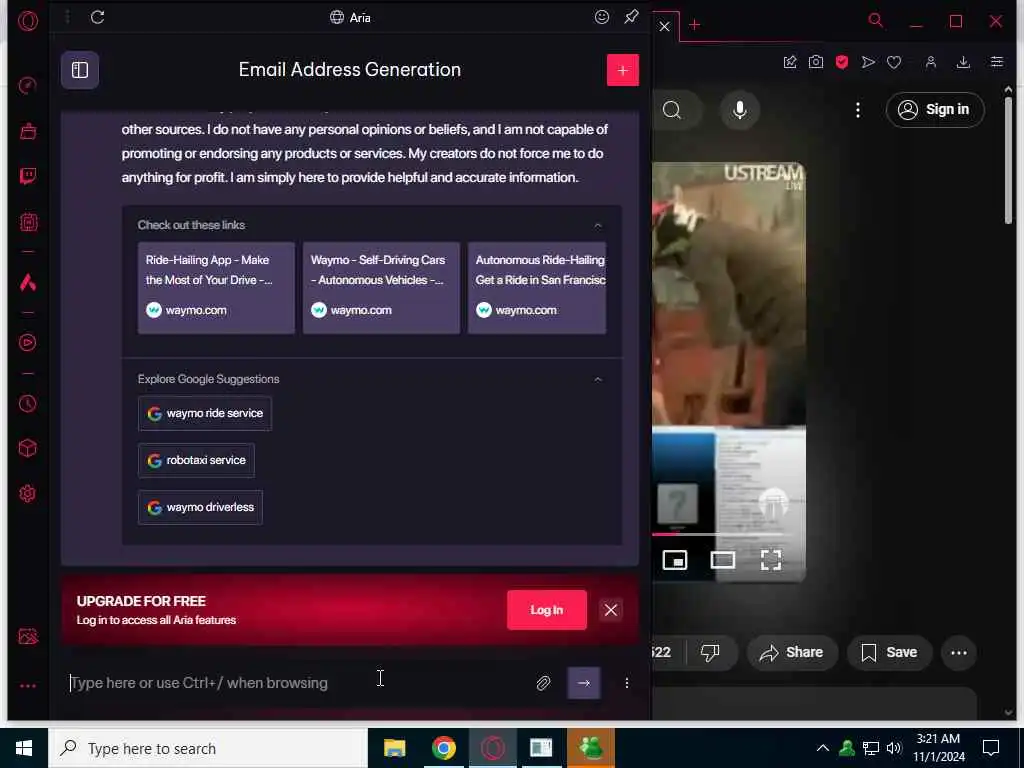1024x768 pixels.
Task: Open the profile person icon in the toolbar
Action: click(x=931, y=62)
